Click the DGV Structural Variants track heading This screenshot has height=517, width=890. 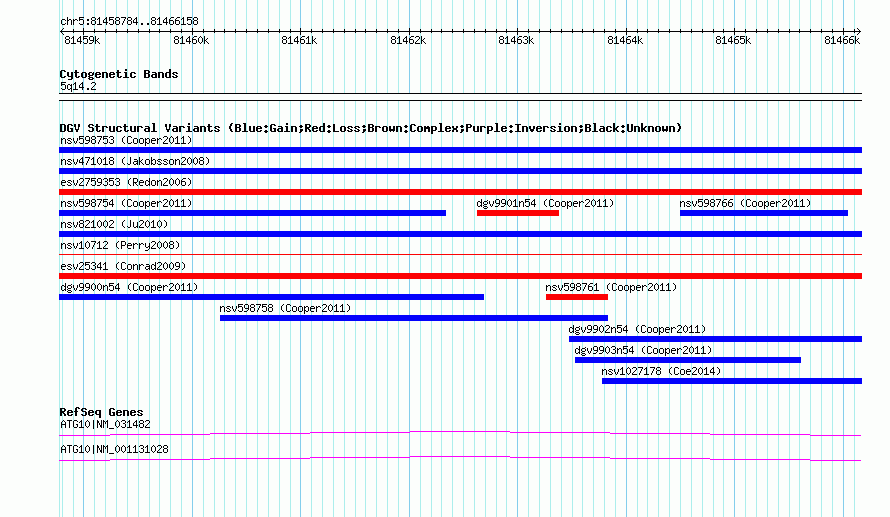pyautogui.click(x=371, y=128)
